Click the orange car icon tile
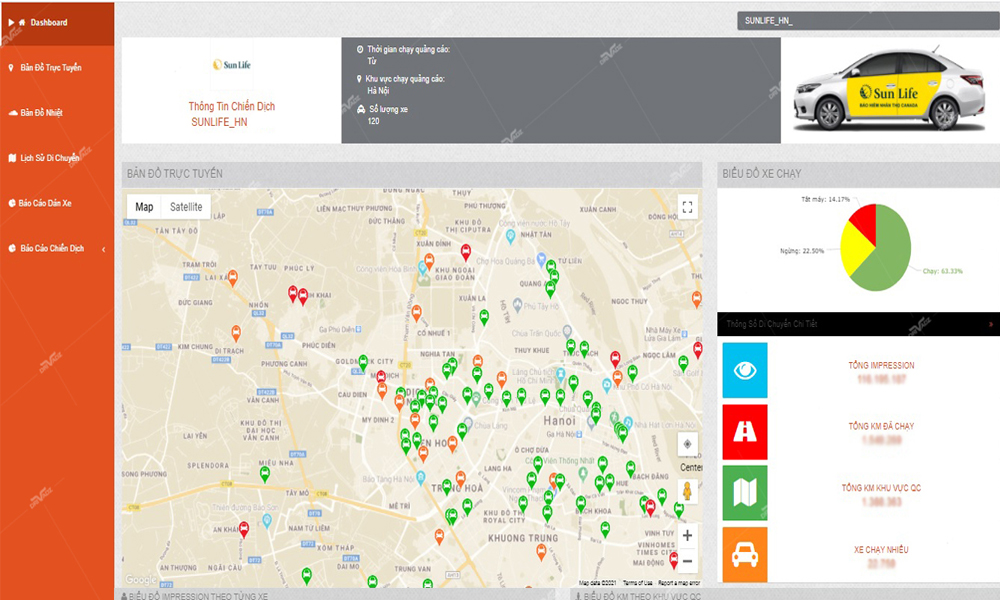1000x600 pixels. click(745, 554)
